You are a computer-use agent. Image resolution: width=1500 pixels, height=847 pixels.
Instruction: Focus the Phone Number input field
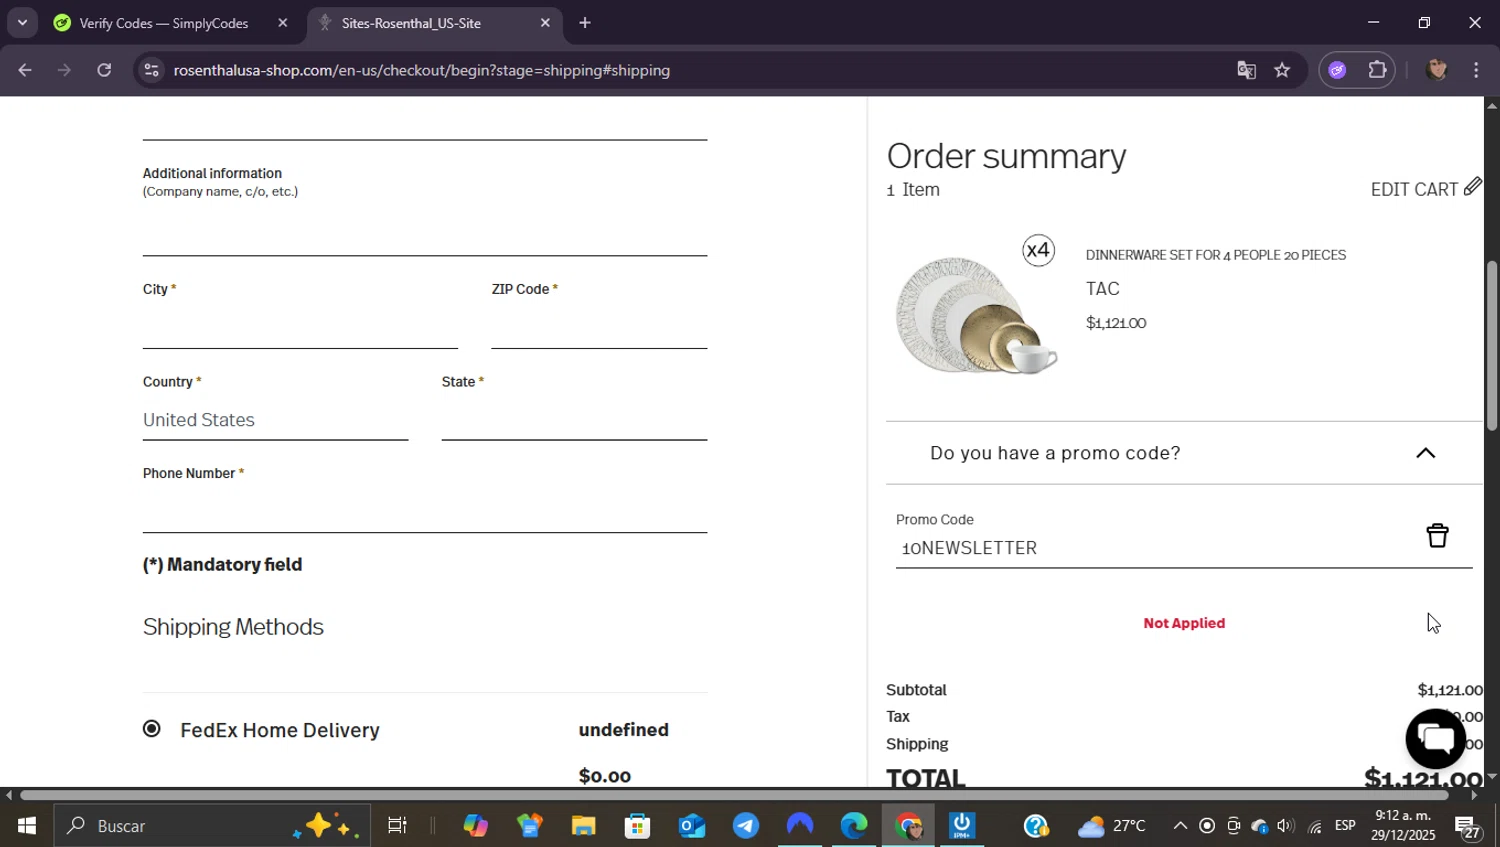(425, 512)
